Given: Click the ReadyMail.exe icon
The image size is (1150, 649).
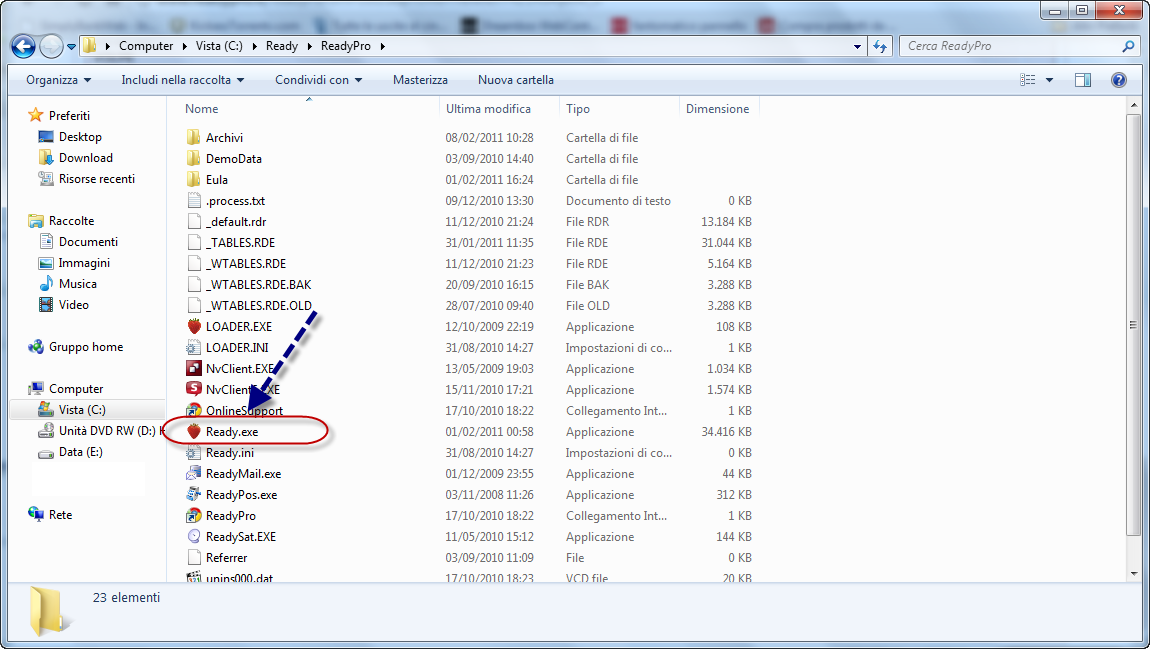Looking at the screenshot, I should tap(194, 474).
